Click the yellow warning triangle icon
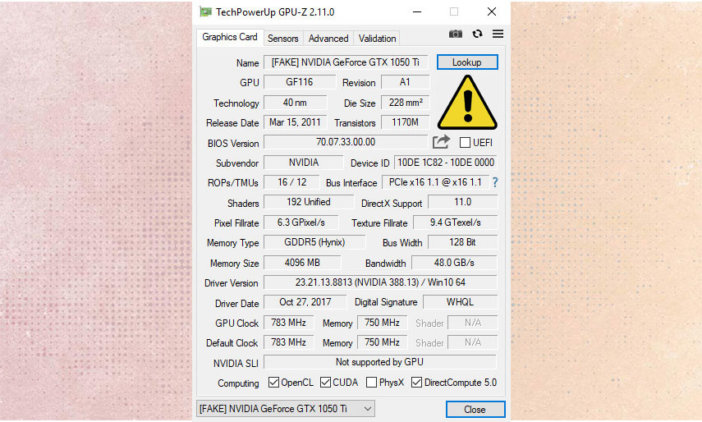 [x=467, y=103]
